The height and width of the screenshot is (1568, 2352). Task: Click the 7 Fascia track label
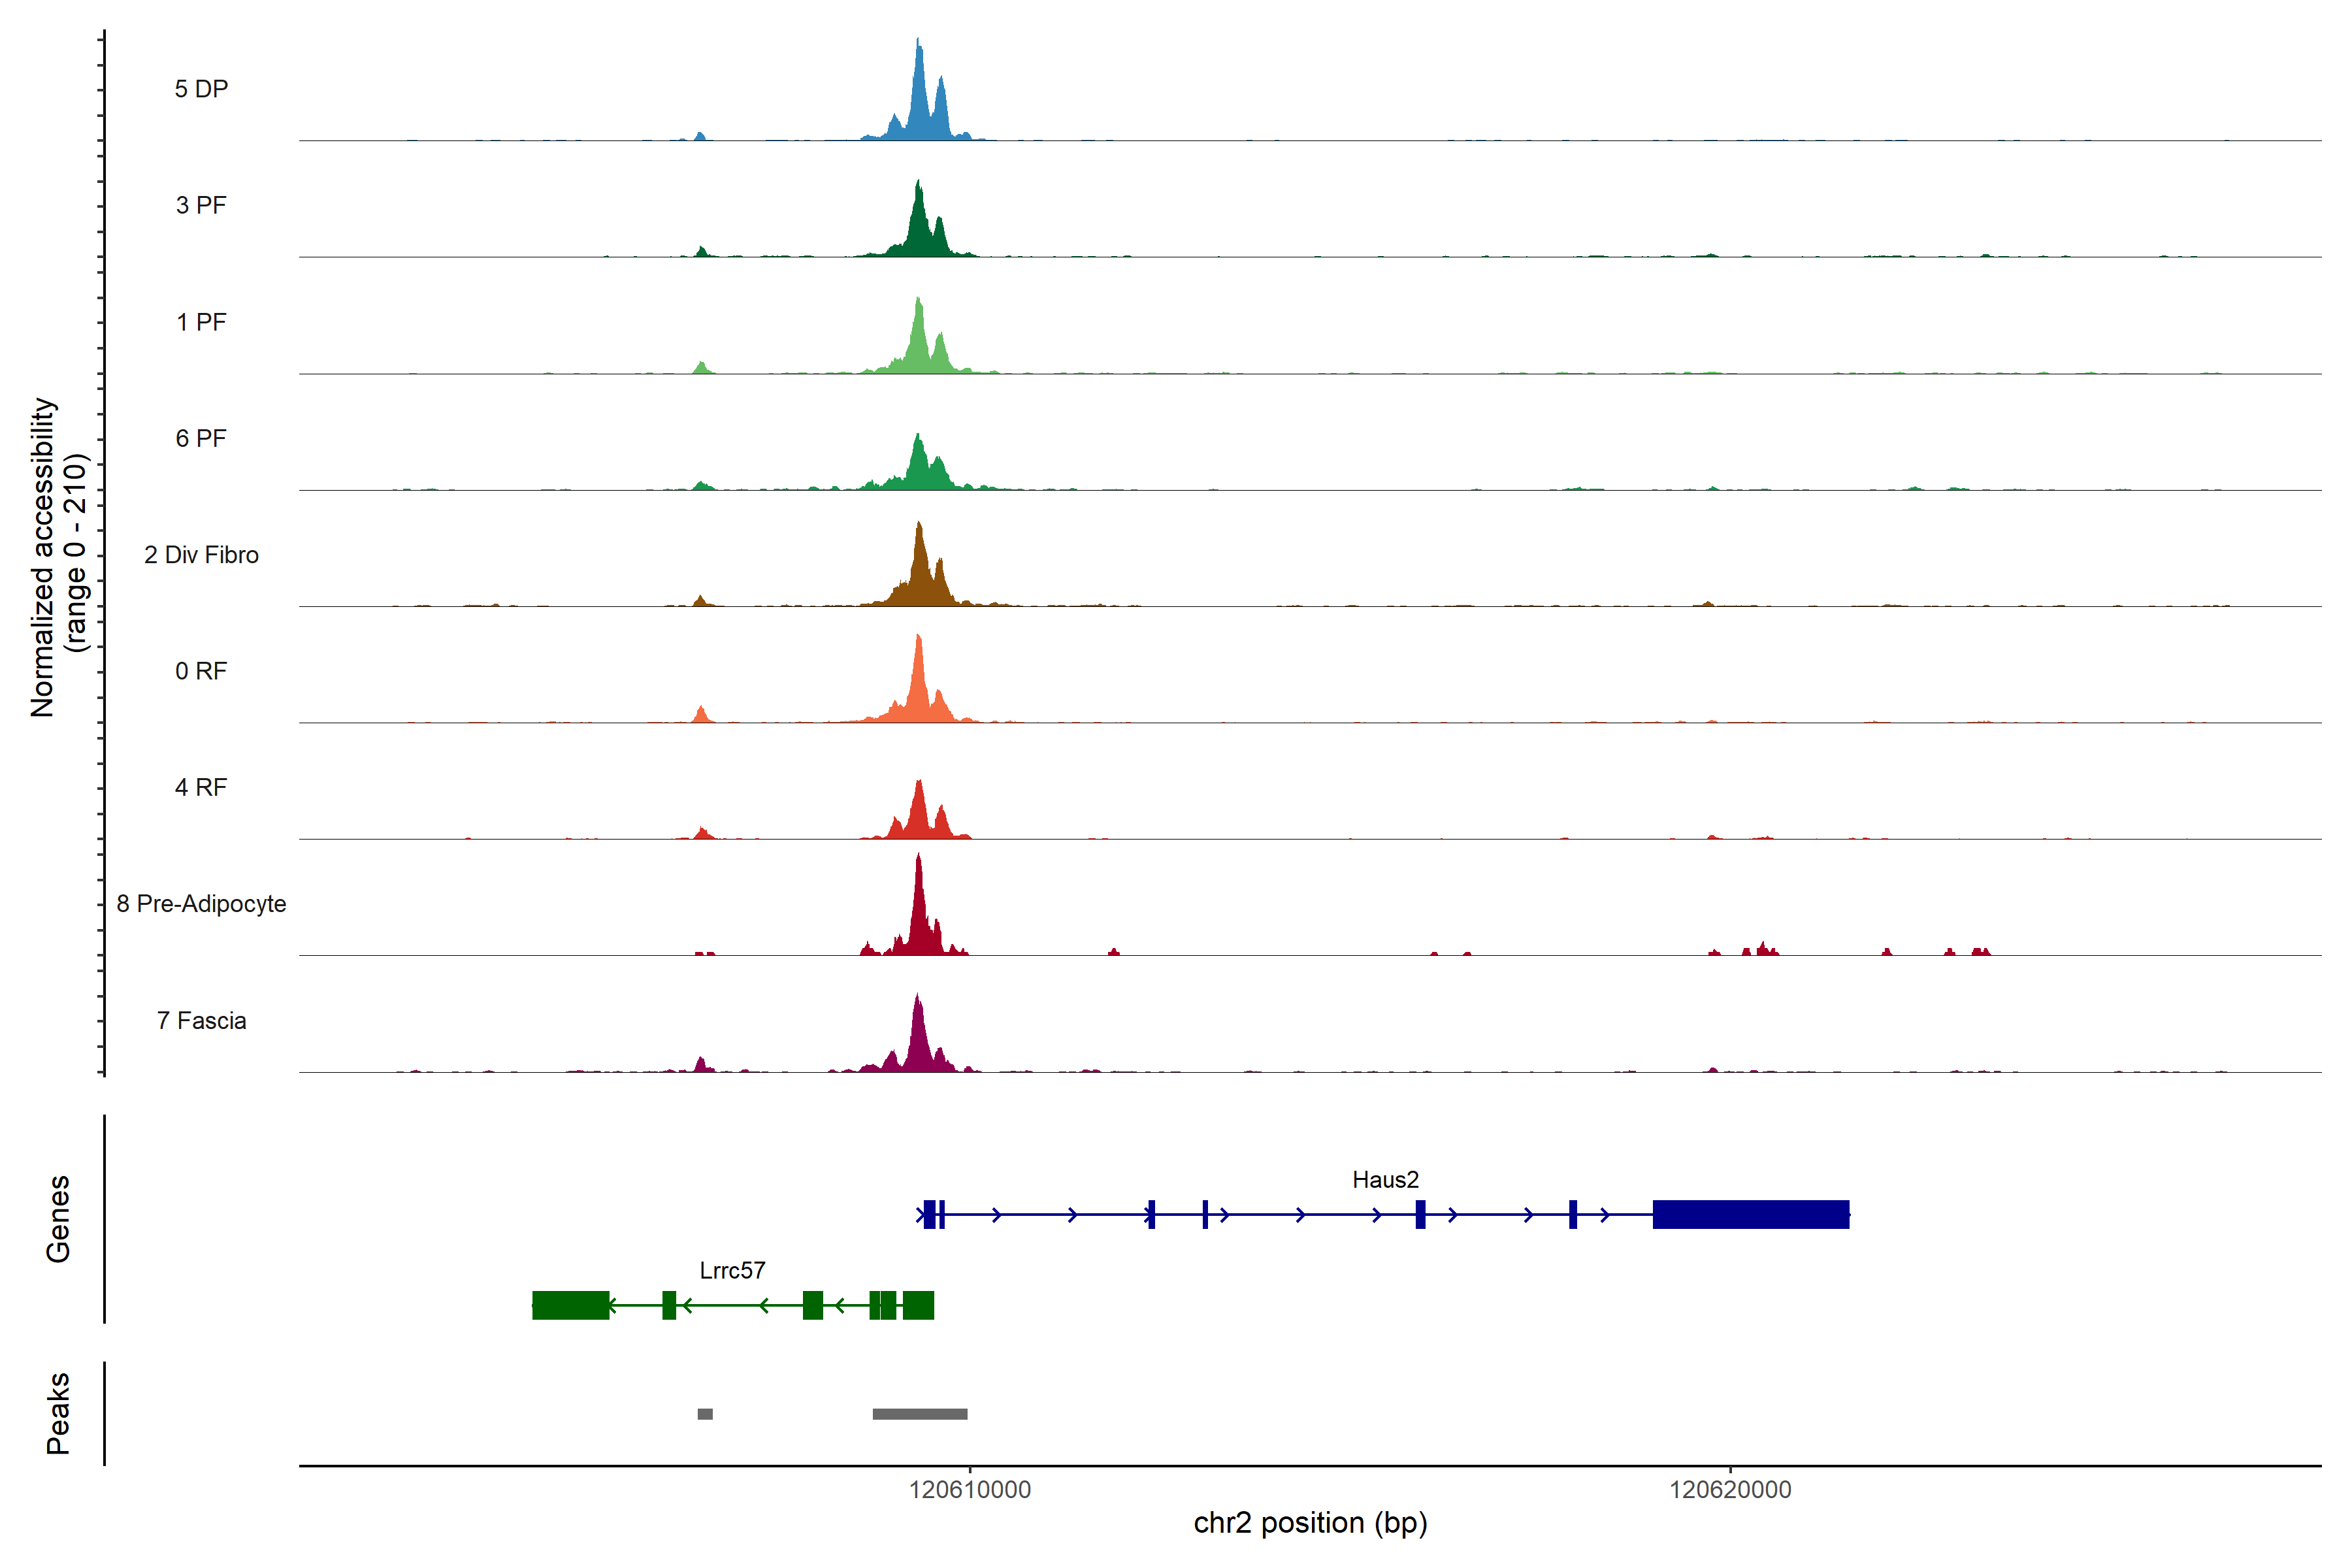click(201, 1020)
